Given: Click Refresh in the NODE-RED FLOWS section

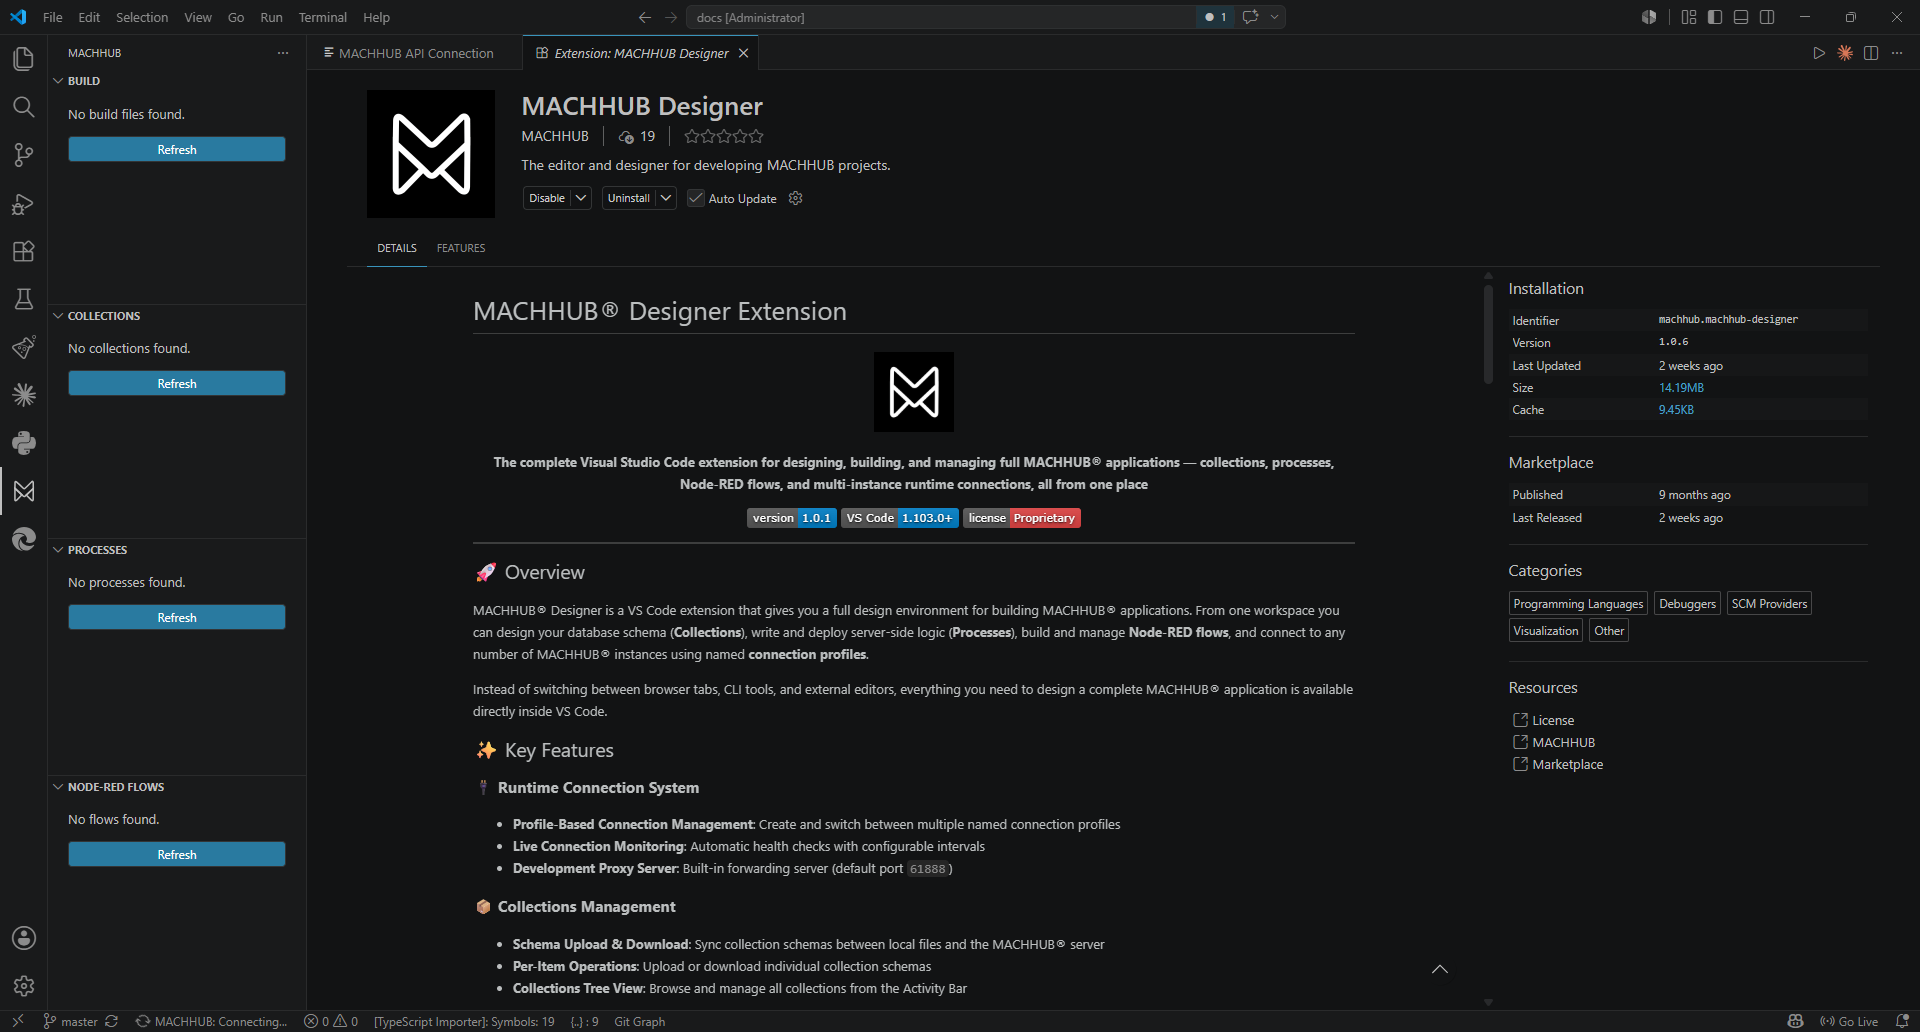Looking at the screenshot, I should tap(177, 854).
